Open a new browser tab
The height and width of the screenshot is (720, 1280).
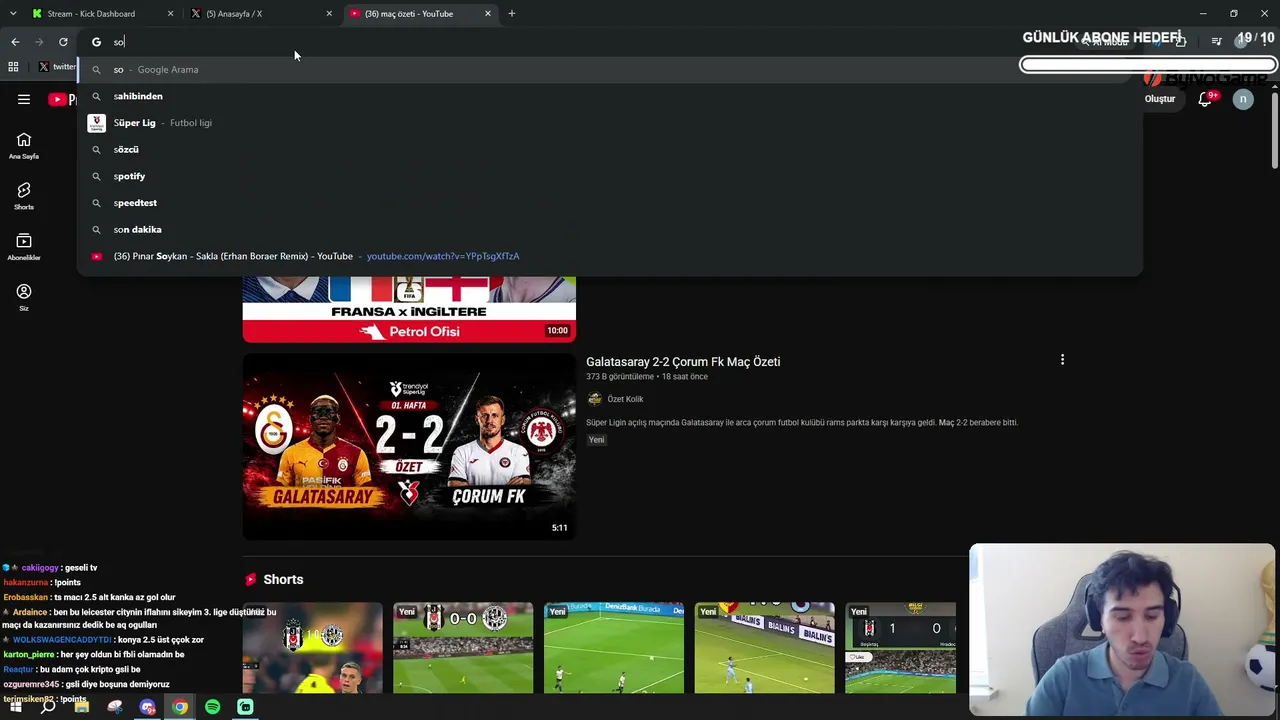[x=512, y=14]
